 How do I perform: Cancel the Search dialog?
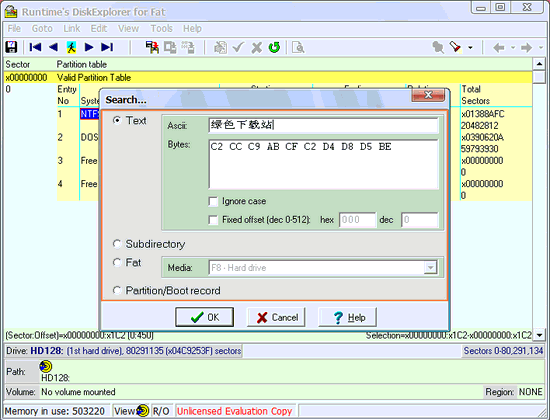tap(276, 317)
